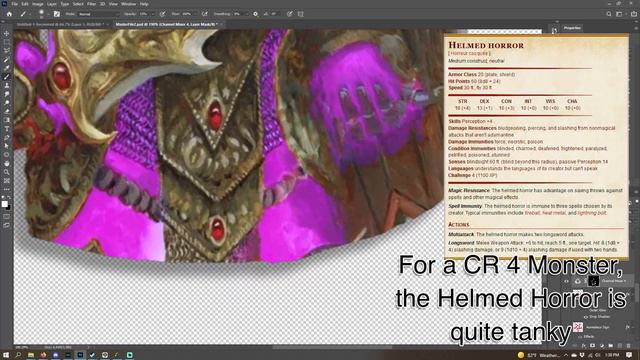The width and height of the screenshot is (640, 360).
Task: Switch to the MasterFile2.psd document tab
Action: click(166, 24)
